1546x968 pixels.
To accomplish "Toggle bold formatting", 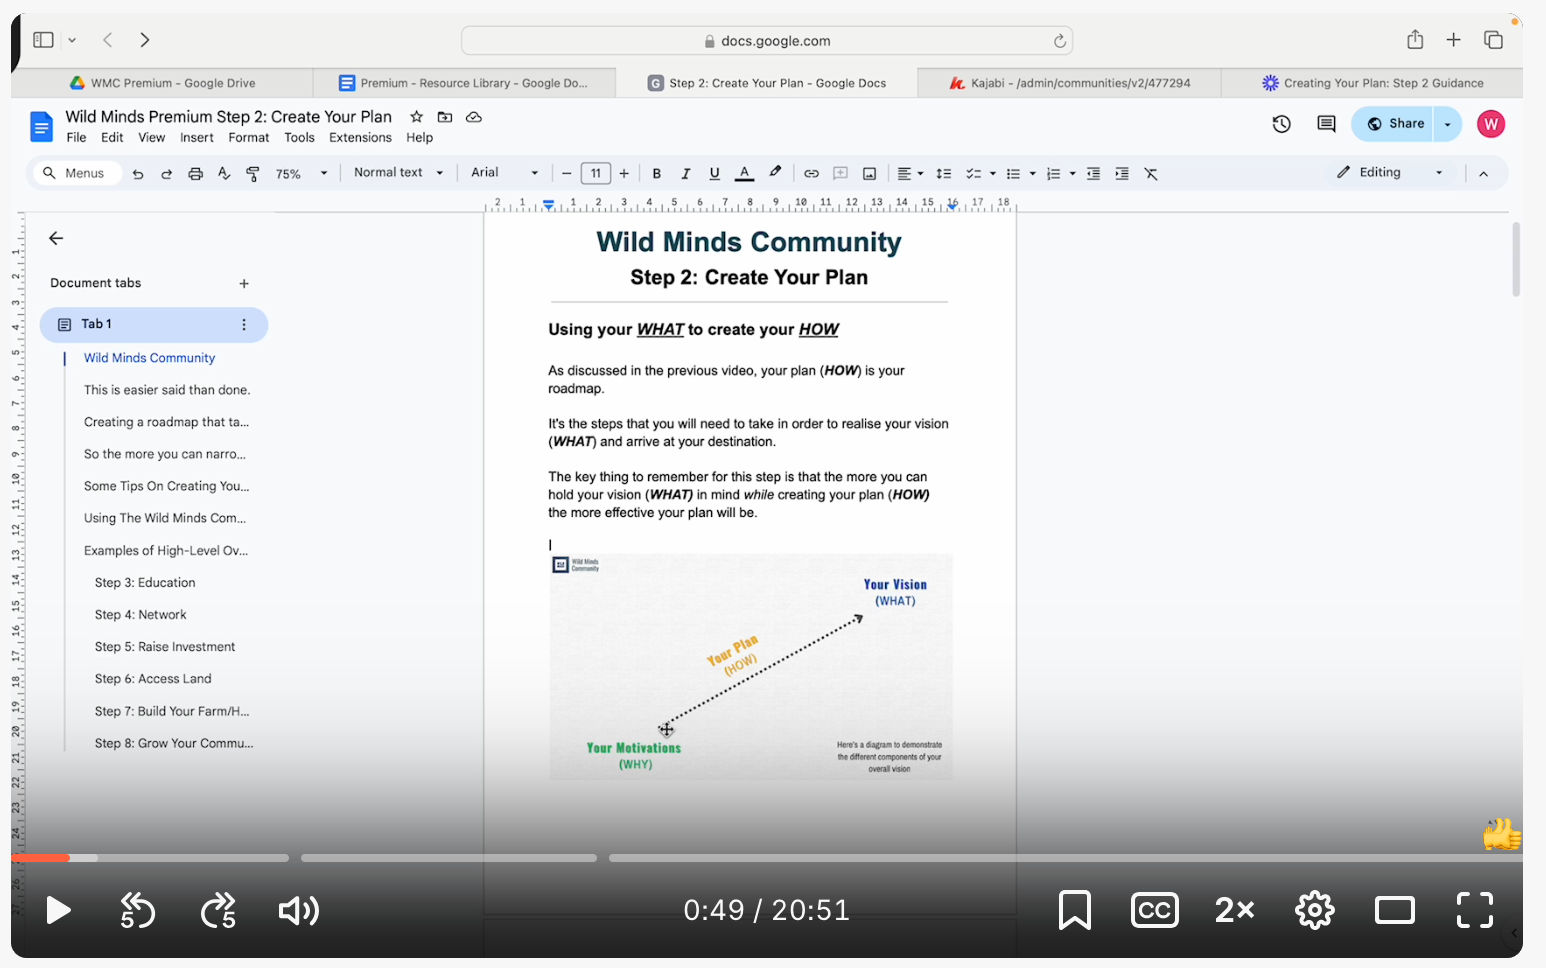I will 657,174.
